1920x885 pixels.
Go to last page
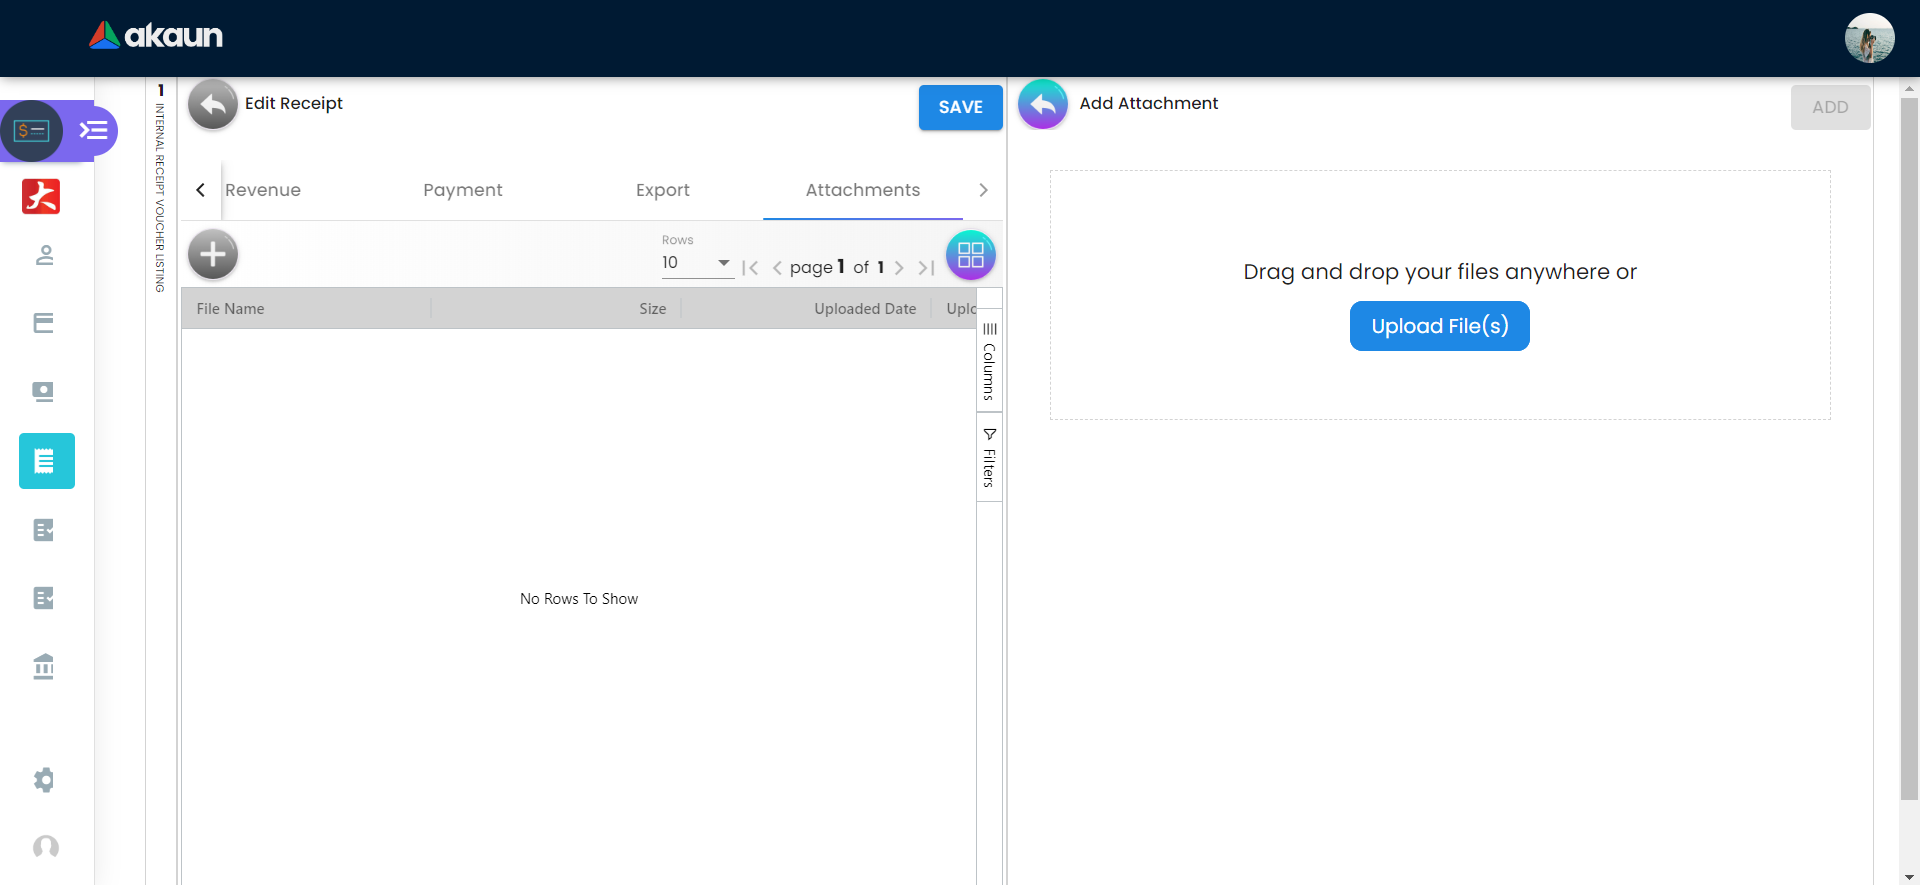pos(926,268)
